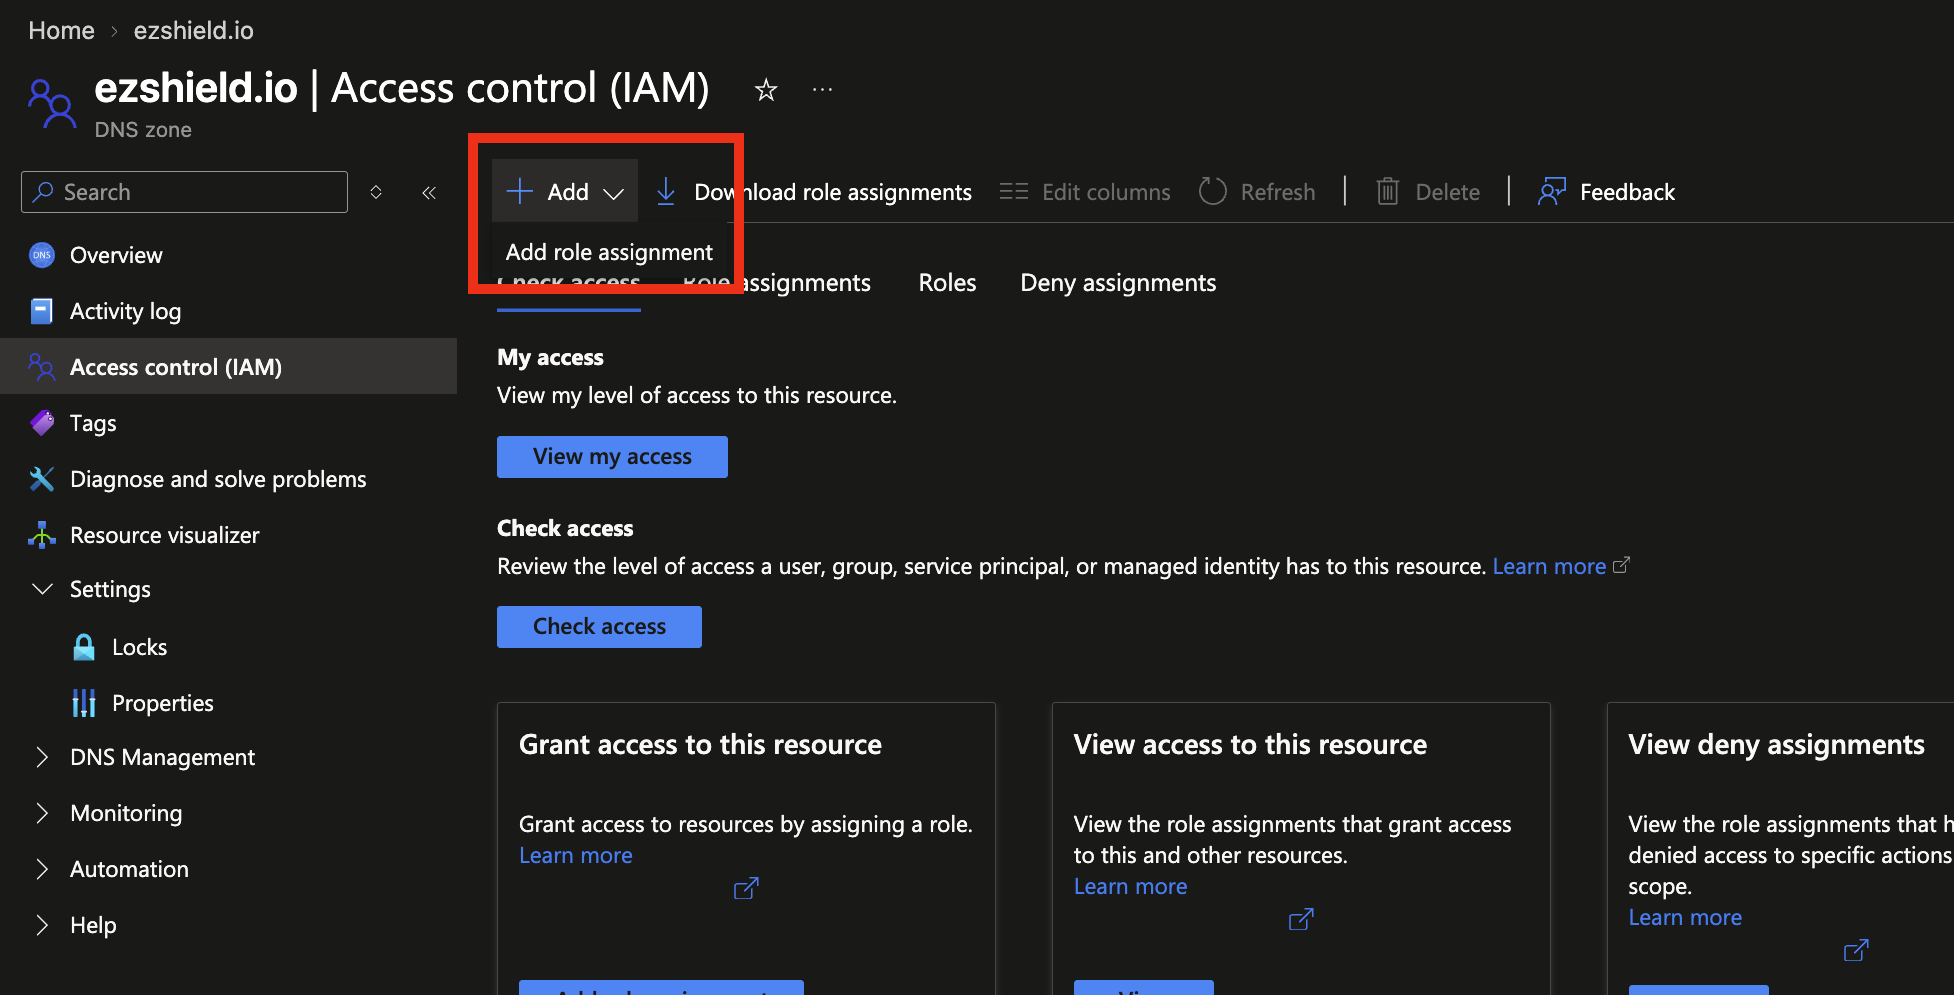Click the purple Tags icon
Image resolution: width=1954 pixels, height=995 pixels.
point(41,423)
